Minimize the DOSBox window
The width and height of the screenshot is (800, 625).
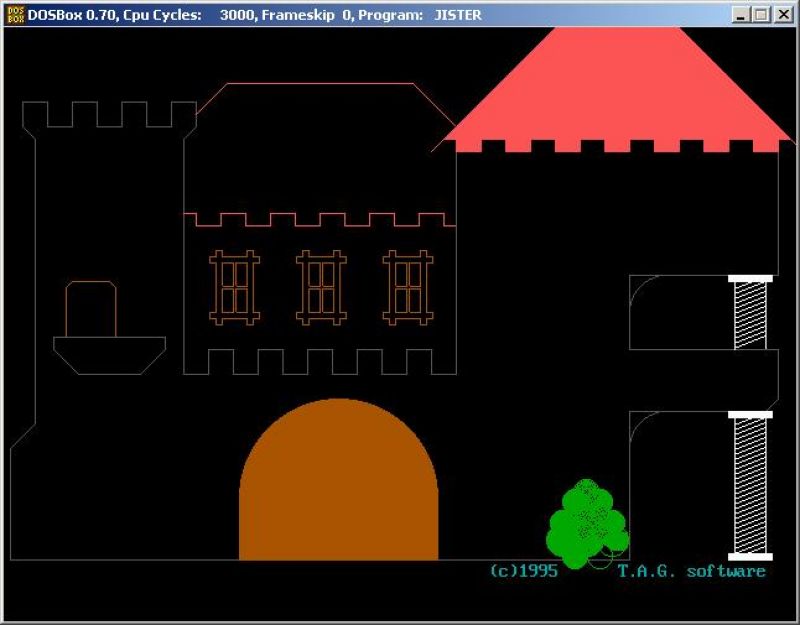[x=741, y=15]
